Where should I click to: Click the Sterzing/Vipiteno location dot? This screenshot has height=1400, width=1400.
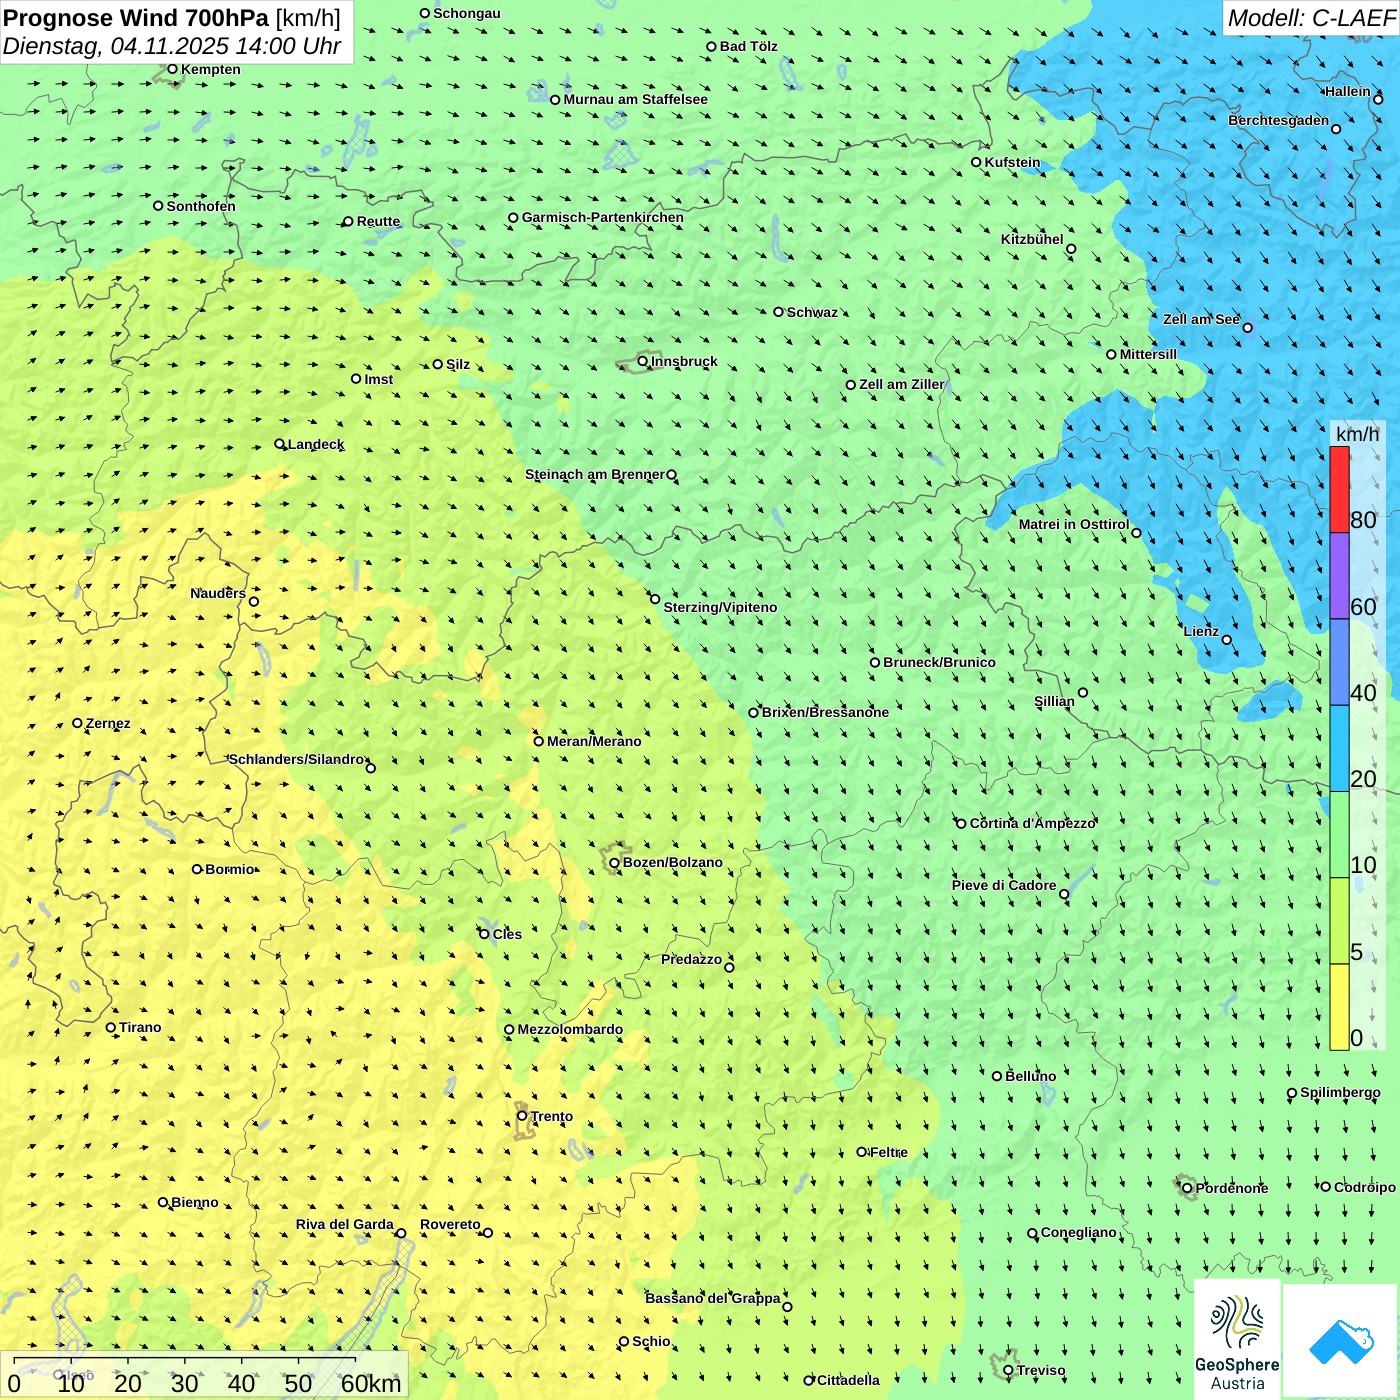[655, 599]
